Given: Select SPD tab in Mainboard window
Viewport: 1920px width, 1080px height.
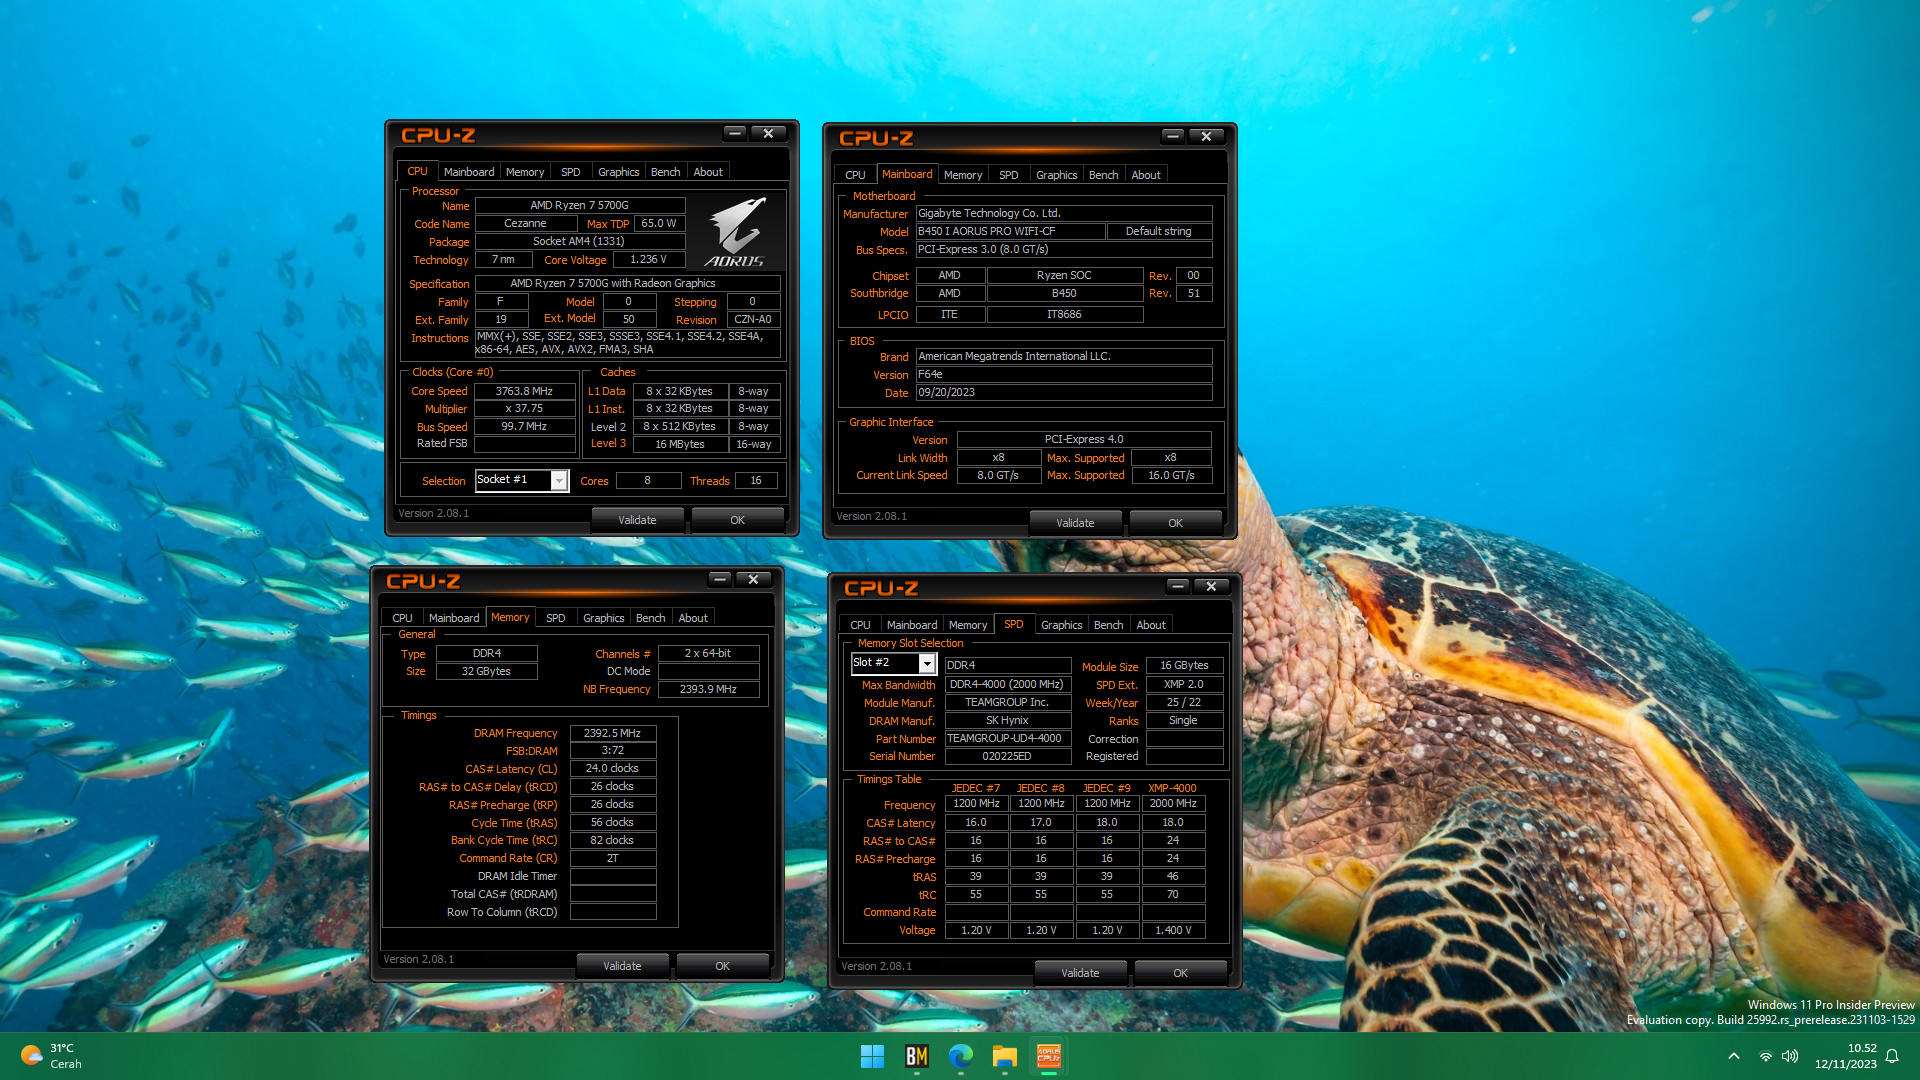Looking at the screenshot, I should click(x=1009, y=175).
